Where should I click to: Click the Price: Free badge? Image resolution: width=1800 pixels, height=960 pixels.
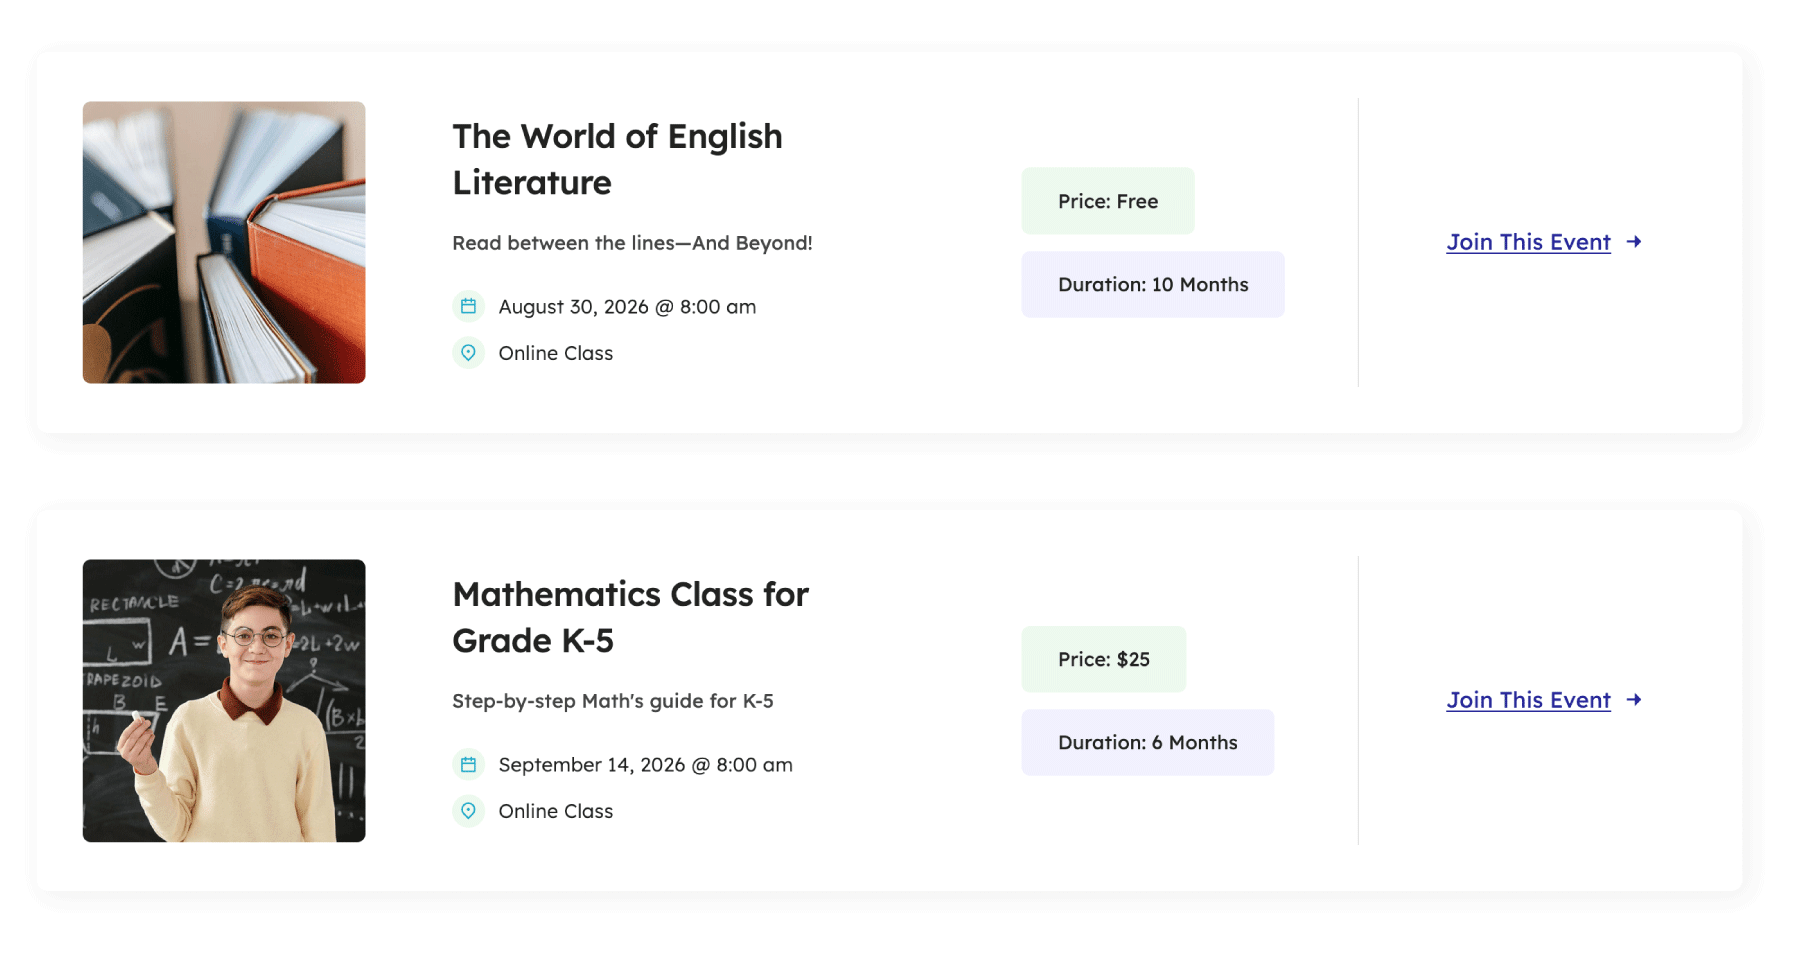(1108, 201)
